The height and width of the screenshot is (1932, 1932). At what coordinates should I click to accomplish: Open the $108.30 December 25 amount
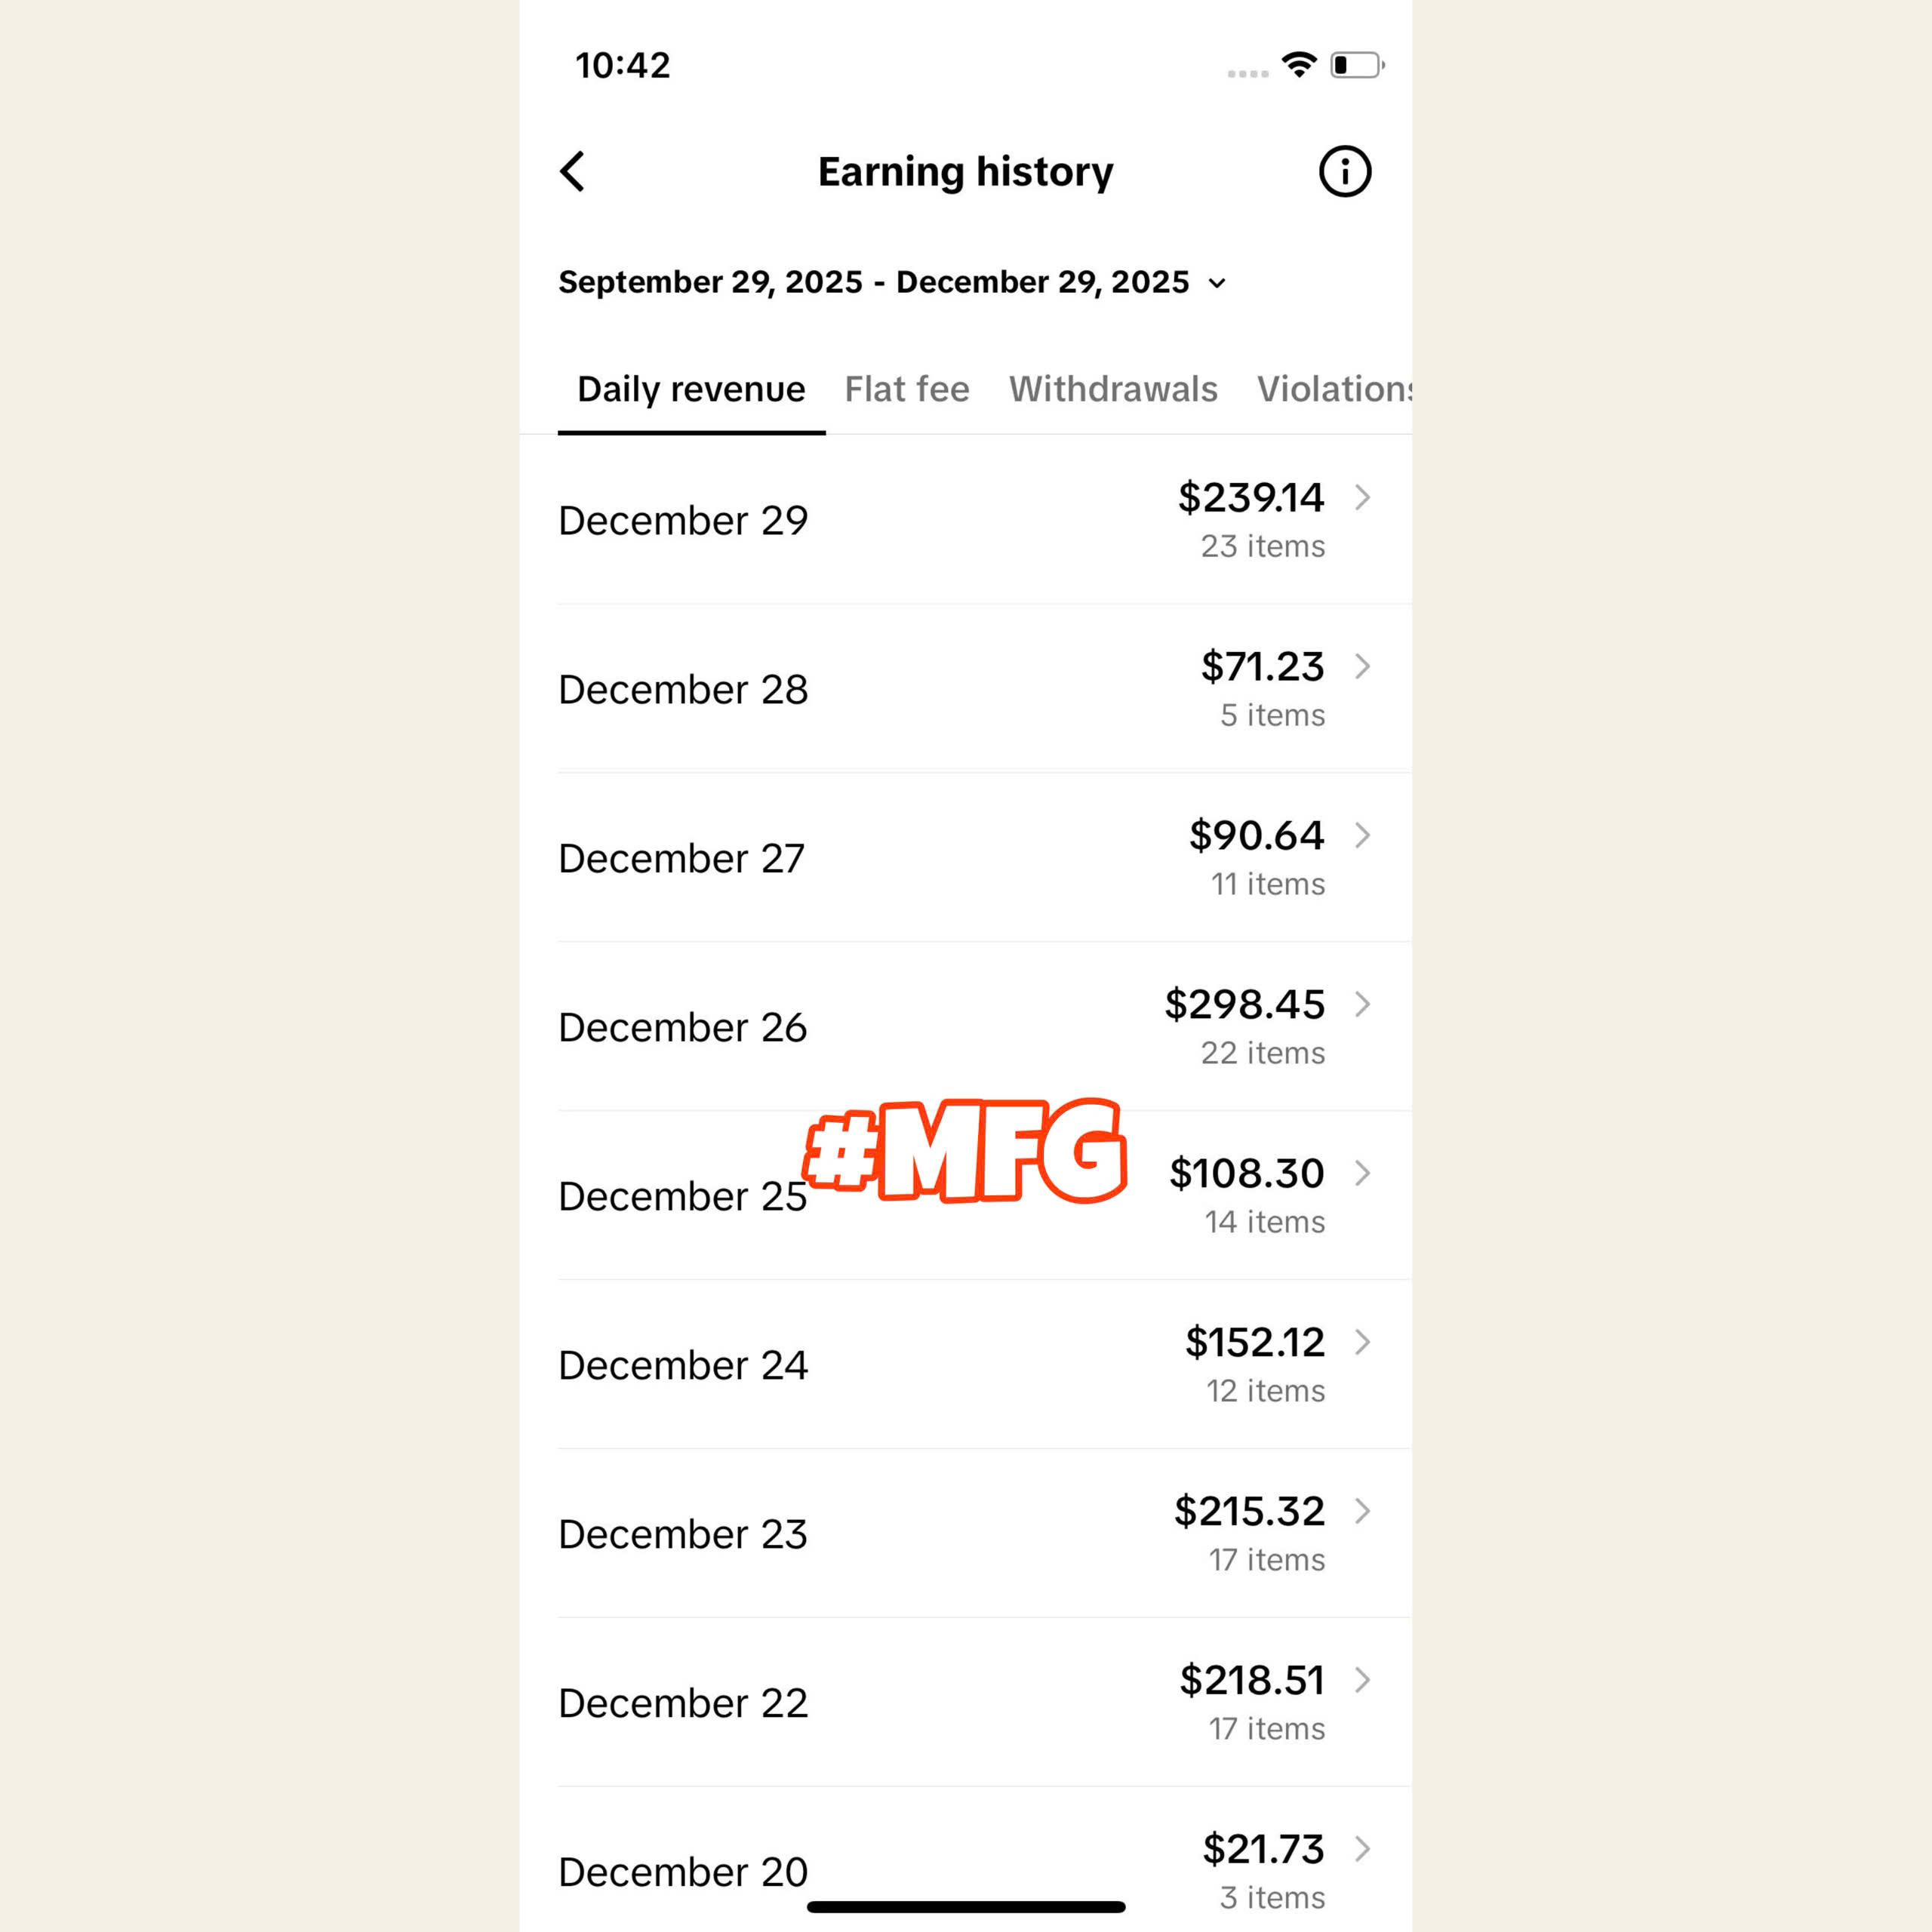click(1246, 1174)
